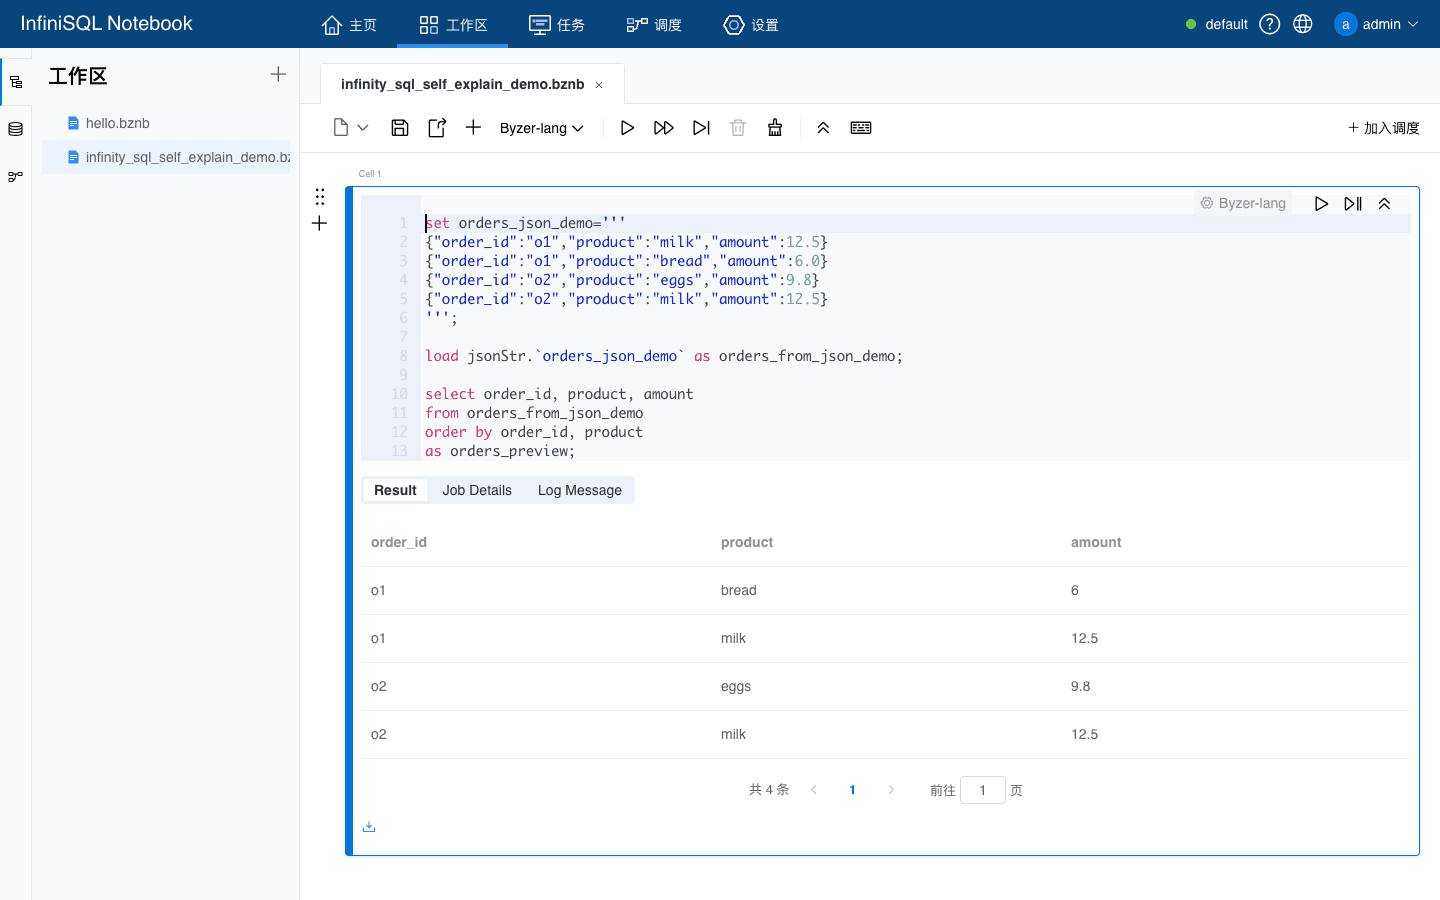
Task: Switch to 工作区 workspace tab
Action: (453, 24)
